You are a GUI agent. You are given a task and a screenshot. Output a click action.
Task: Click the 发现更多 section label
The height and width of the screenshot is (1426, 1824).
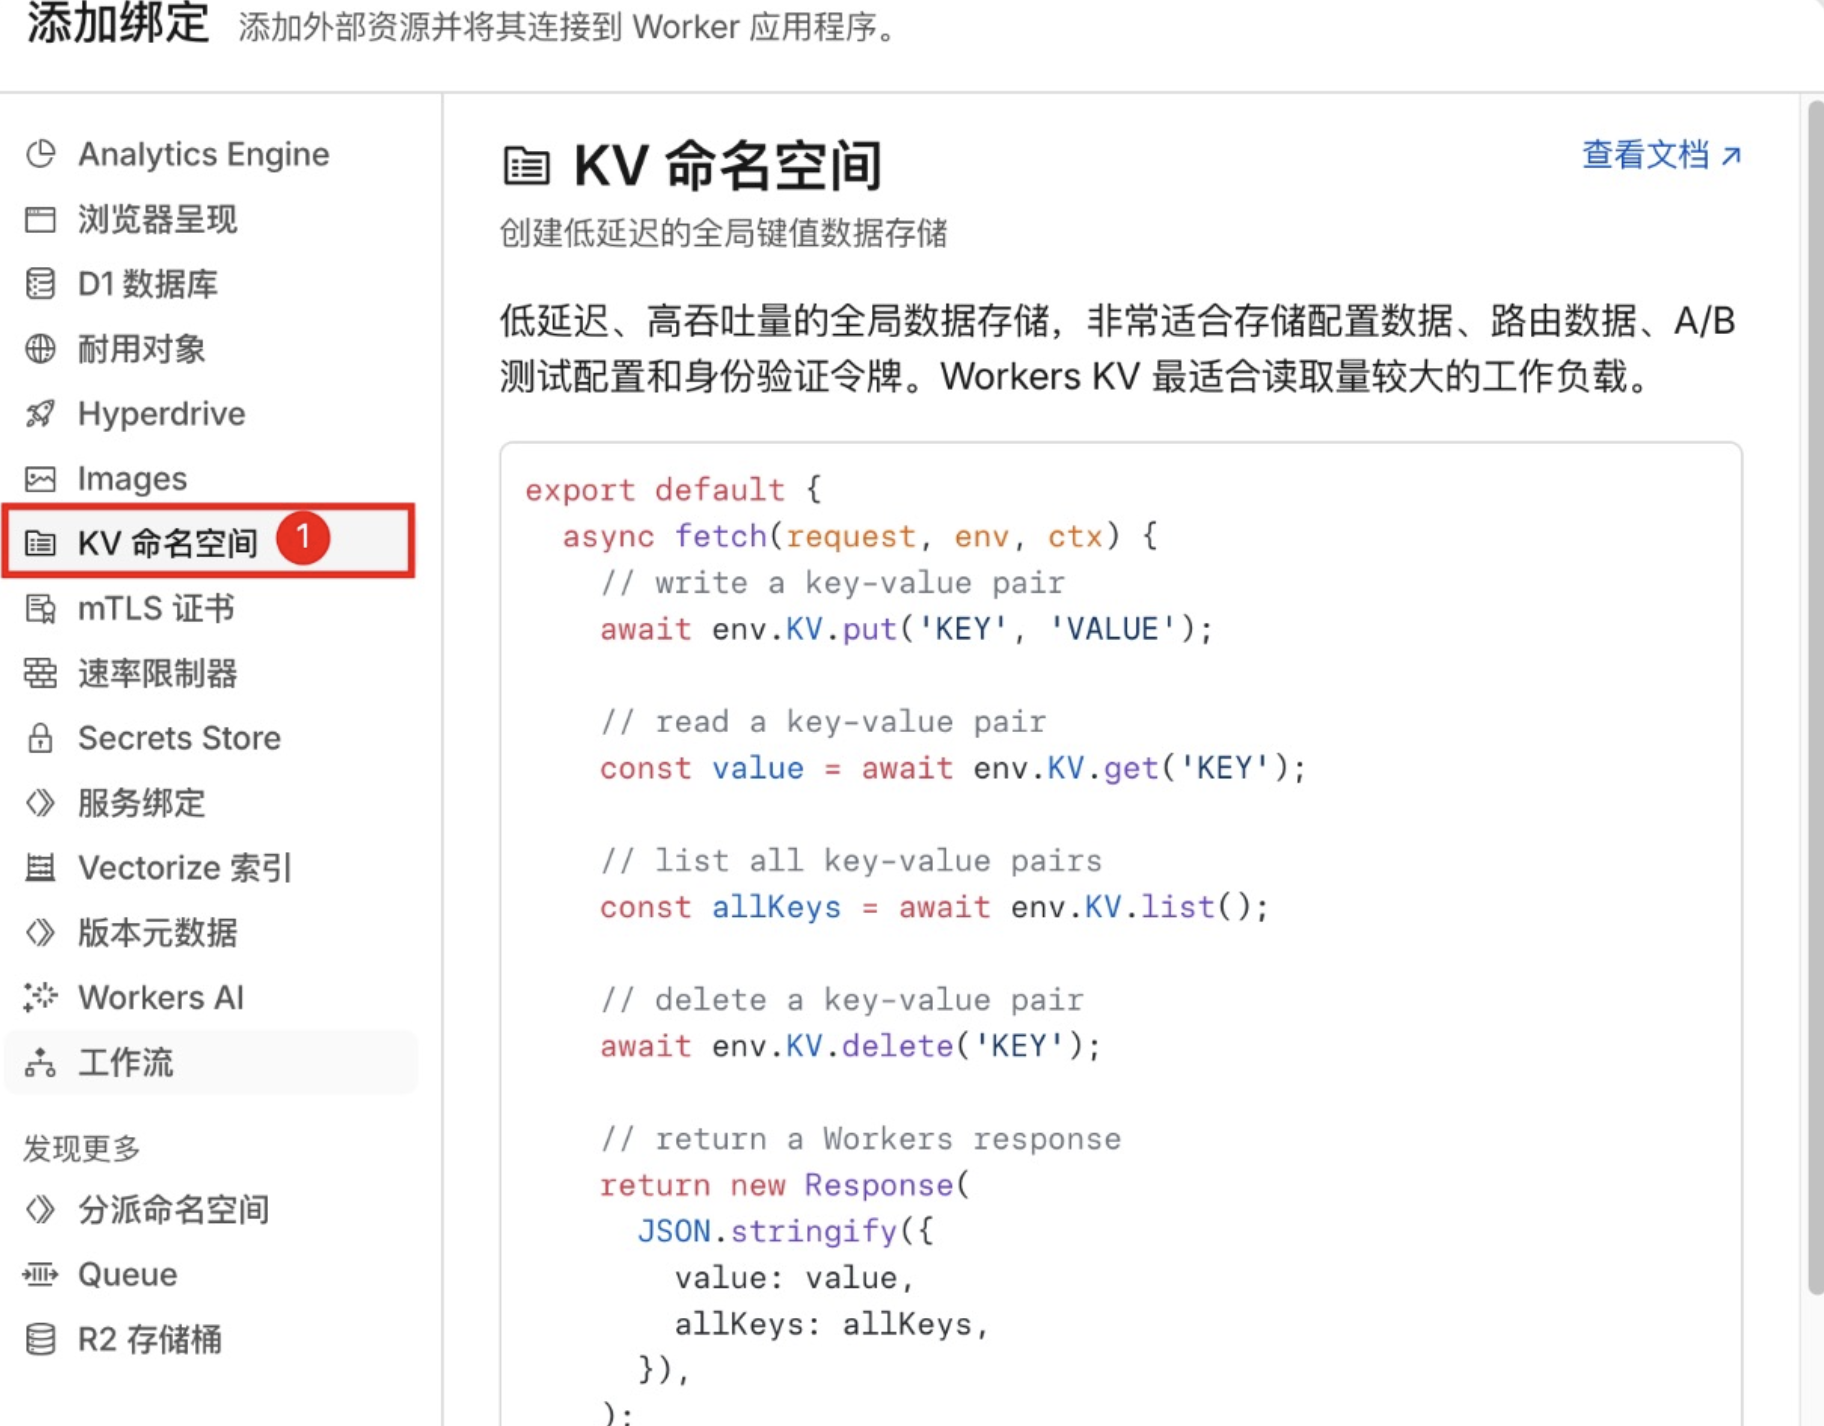coord(82,1148)
